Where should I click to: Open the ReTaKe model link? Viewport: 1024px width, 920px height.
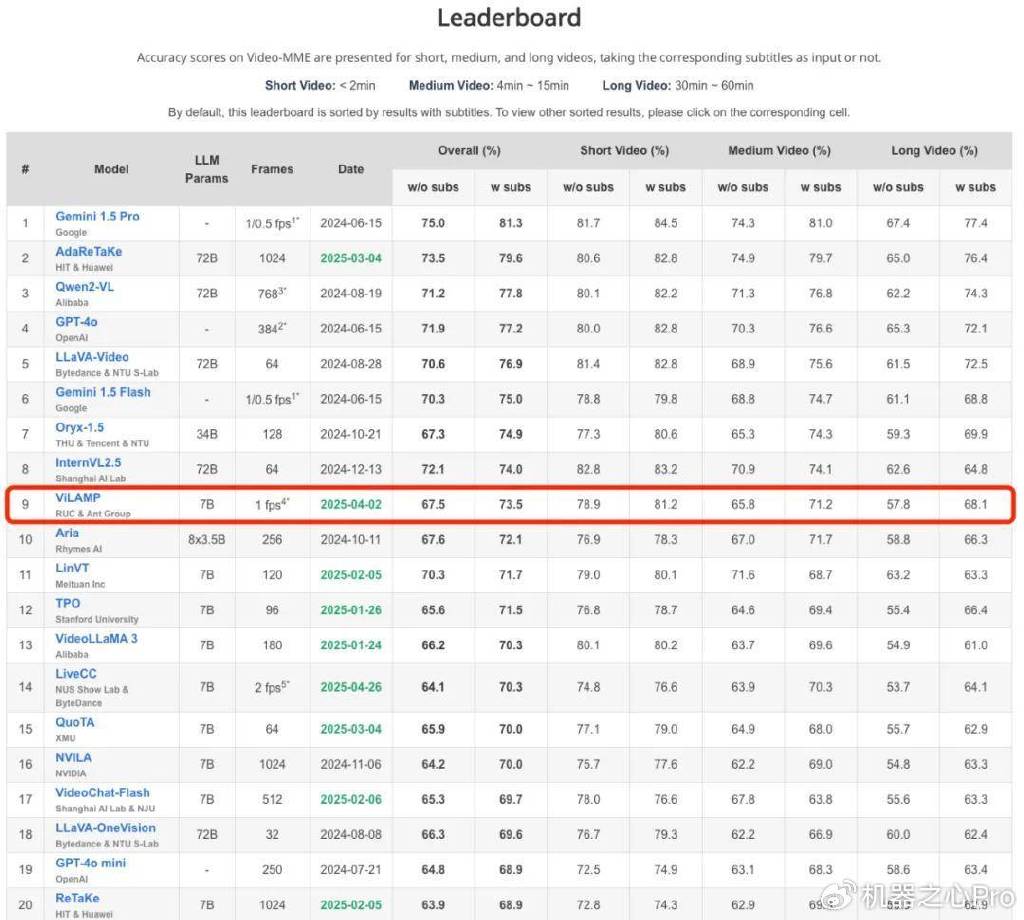[x=78, y=898]
